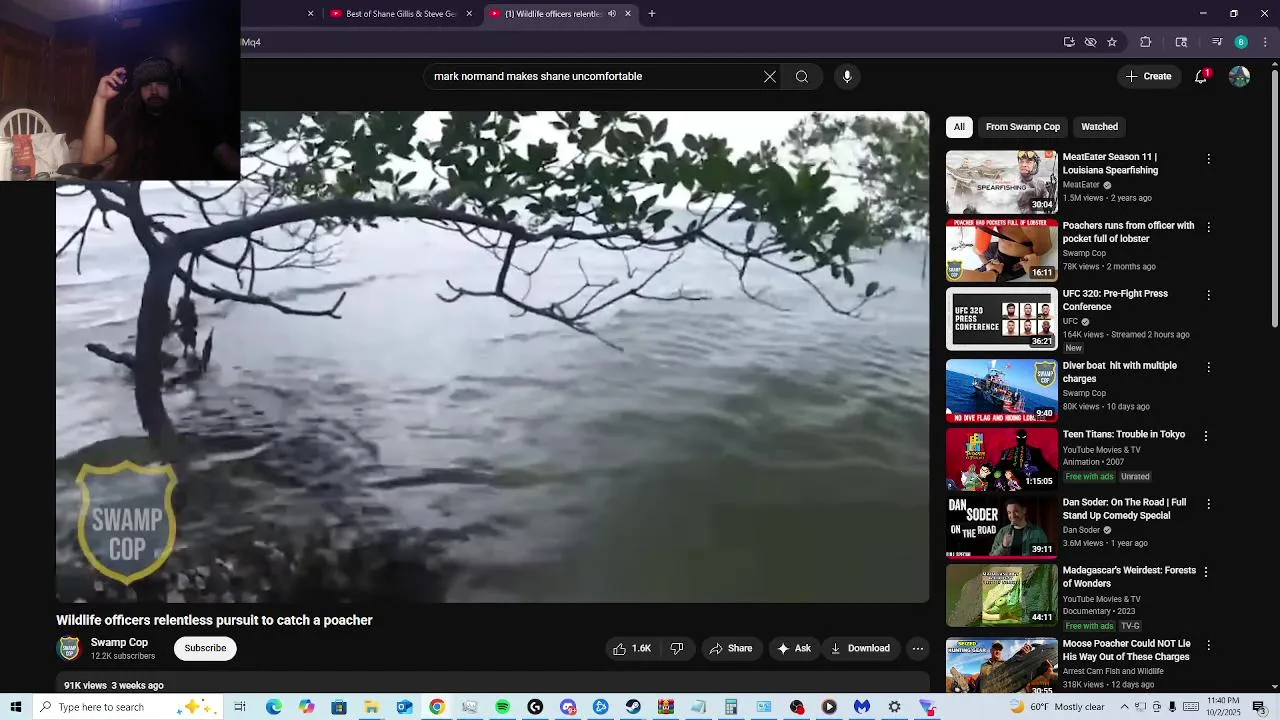Open the Chrome side panel search icon
This screenshot has height=720, width=1280.
[x=1181, y=42]
